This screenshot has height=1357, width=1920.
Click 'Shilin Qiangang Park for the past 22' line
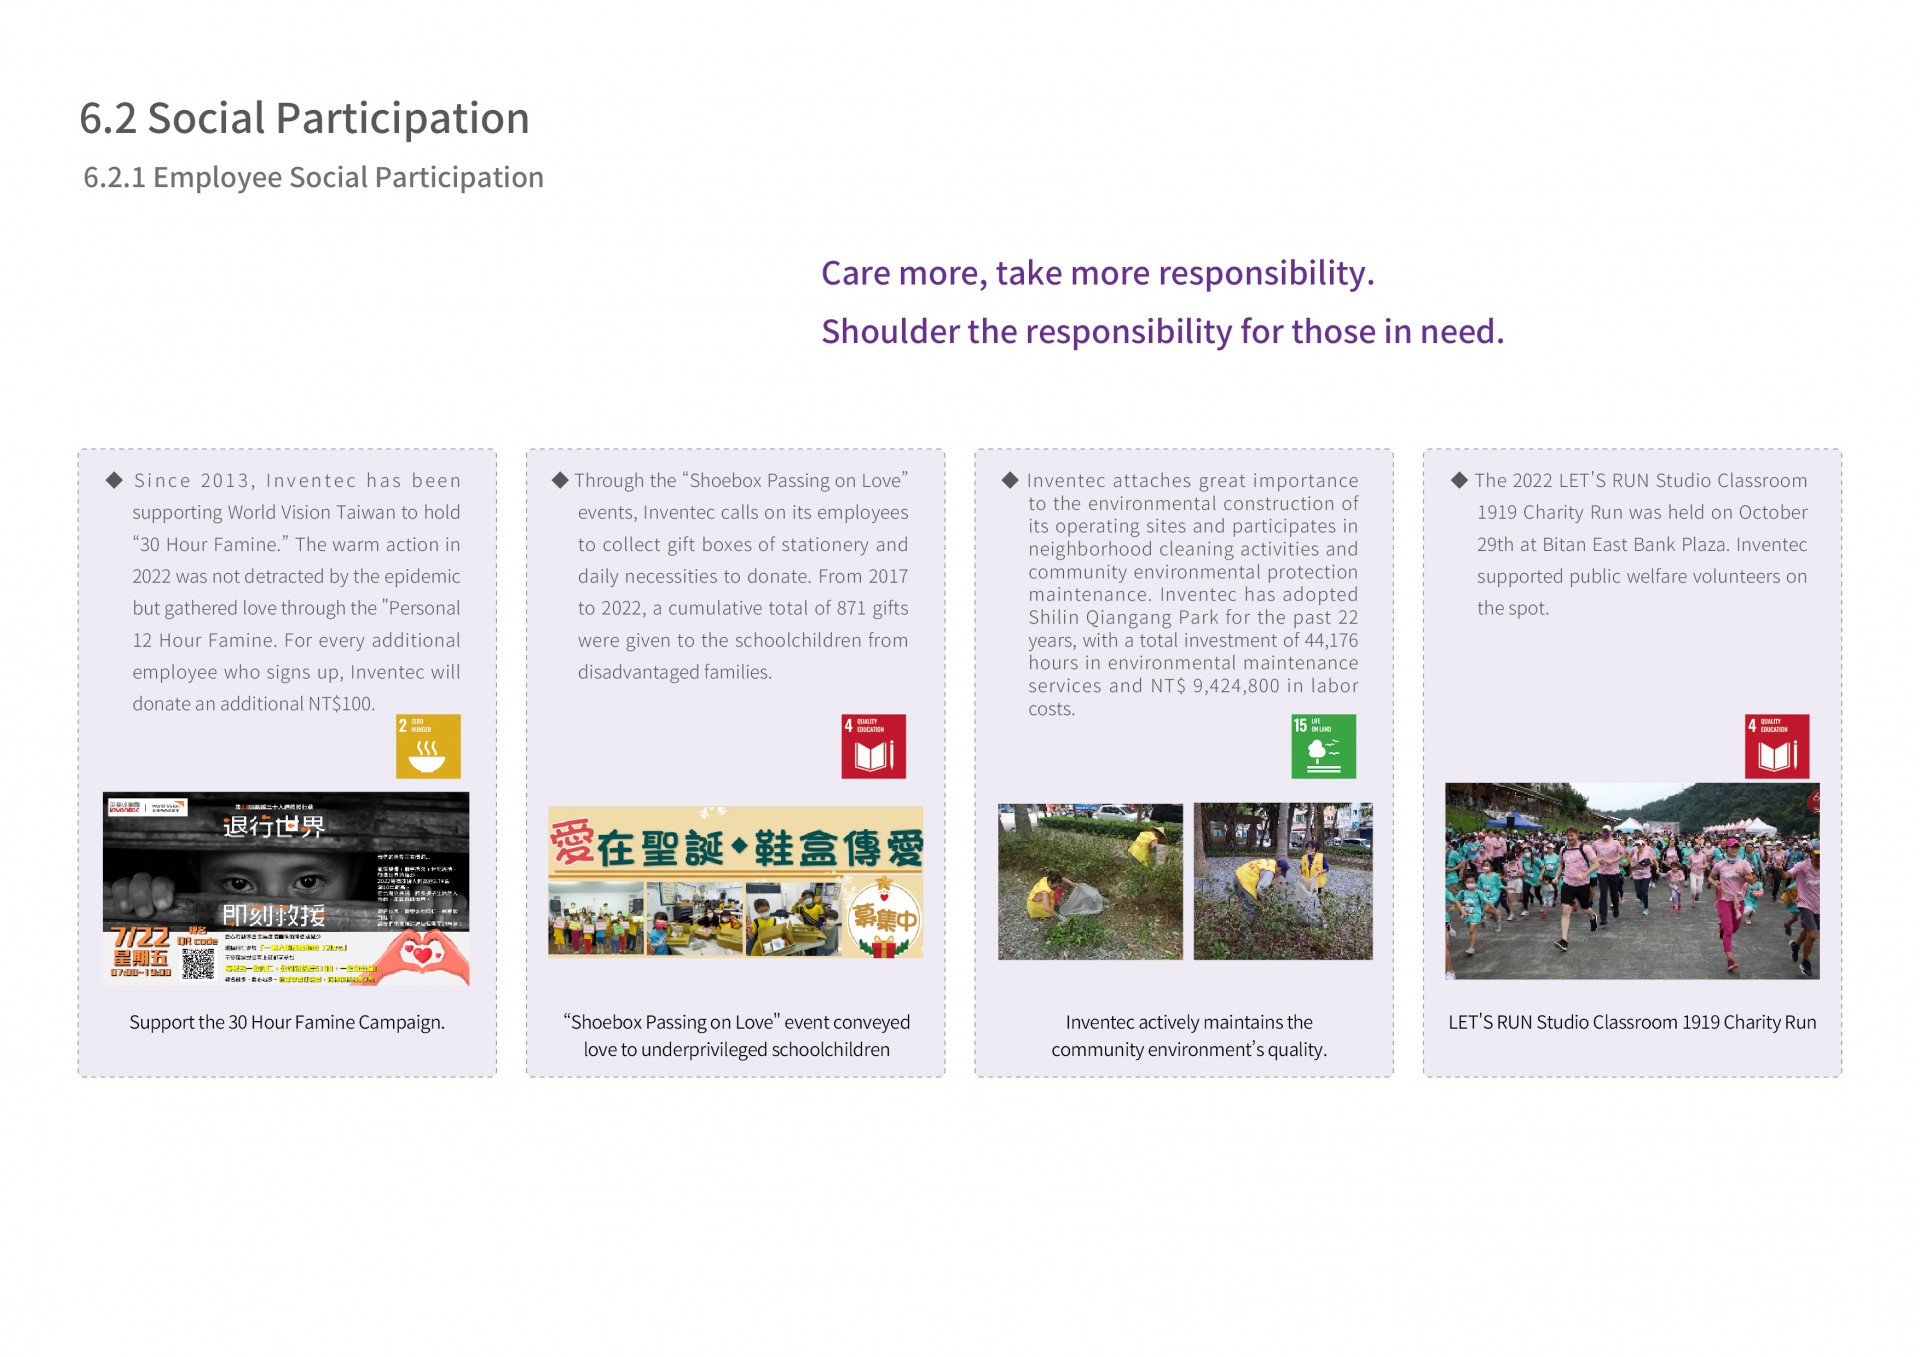pos(1193,617)
